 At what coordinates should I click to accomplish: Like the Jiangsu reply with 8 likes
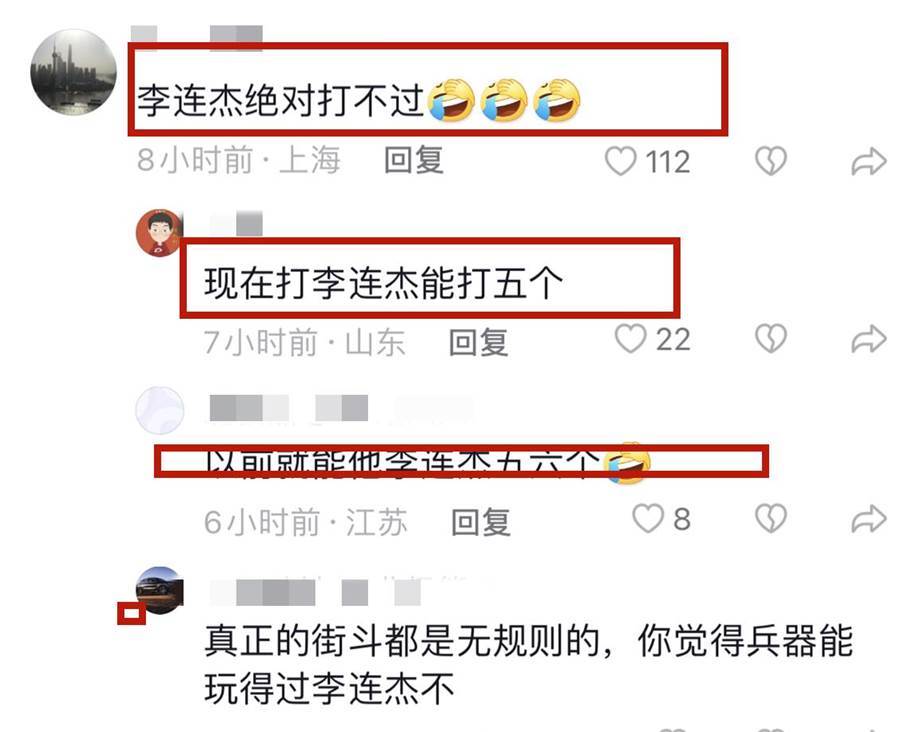648,518
